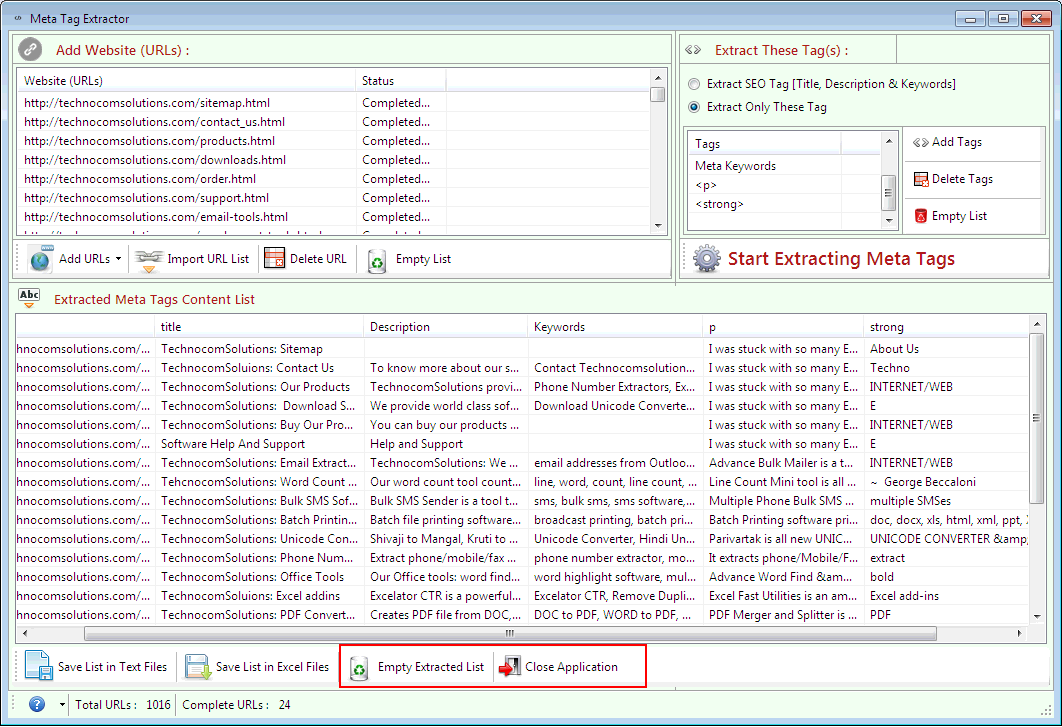Click the Tags column header
Viewport: 1062px width, 727px height.
point(765,144)
